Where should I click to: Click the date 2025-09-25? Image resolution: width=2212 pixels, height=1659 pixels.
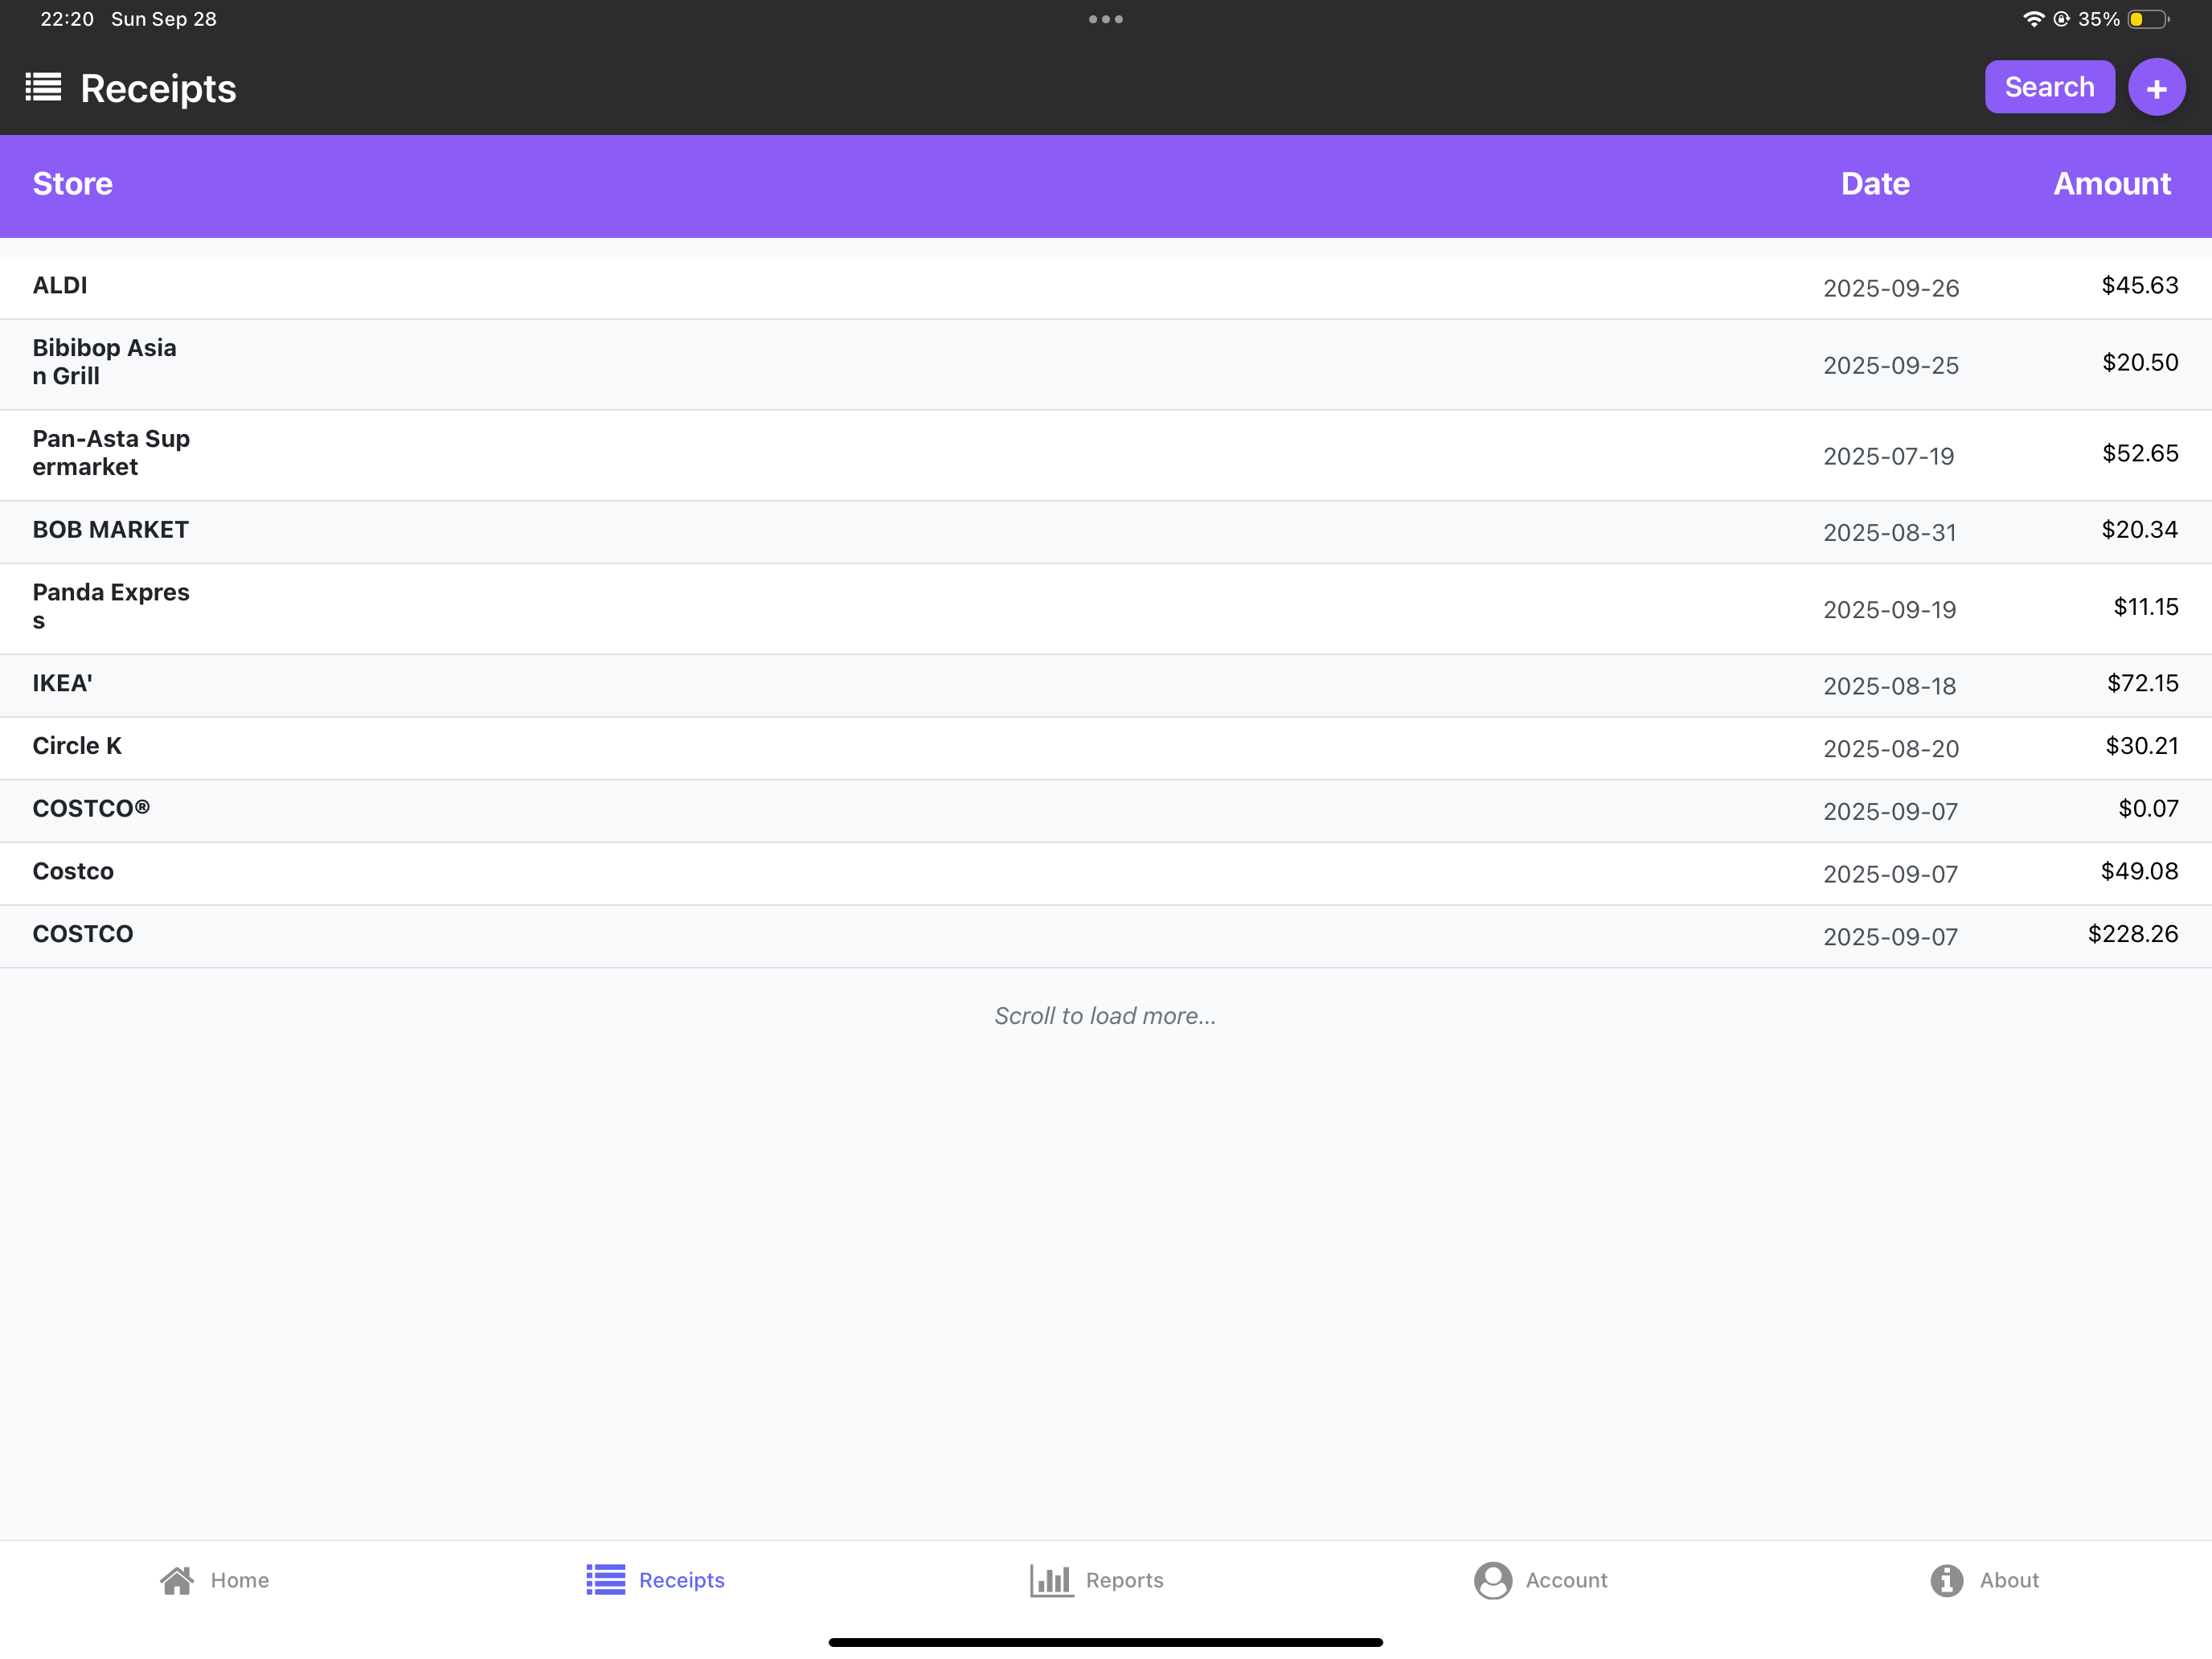coord(1890,366)
